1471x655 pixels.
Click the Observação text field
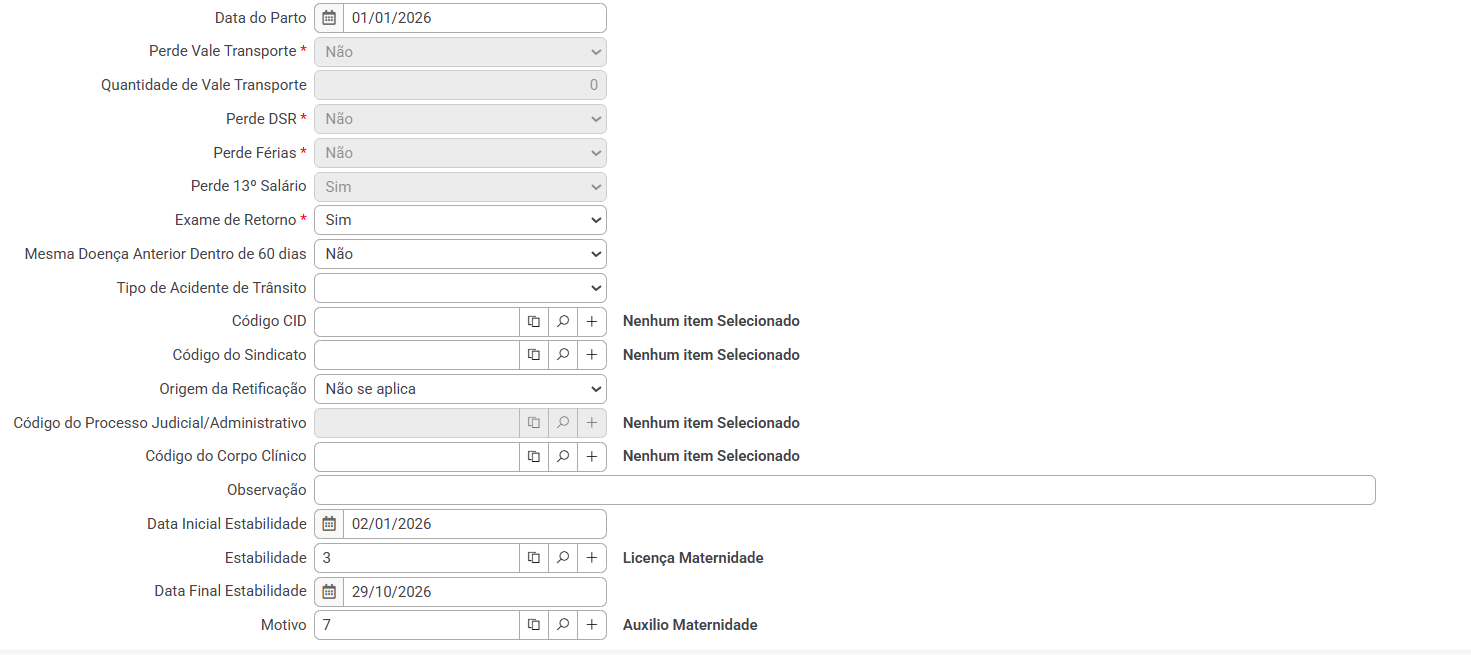[844, 490]
